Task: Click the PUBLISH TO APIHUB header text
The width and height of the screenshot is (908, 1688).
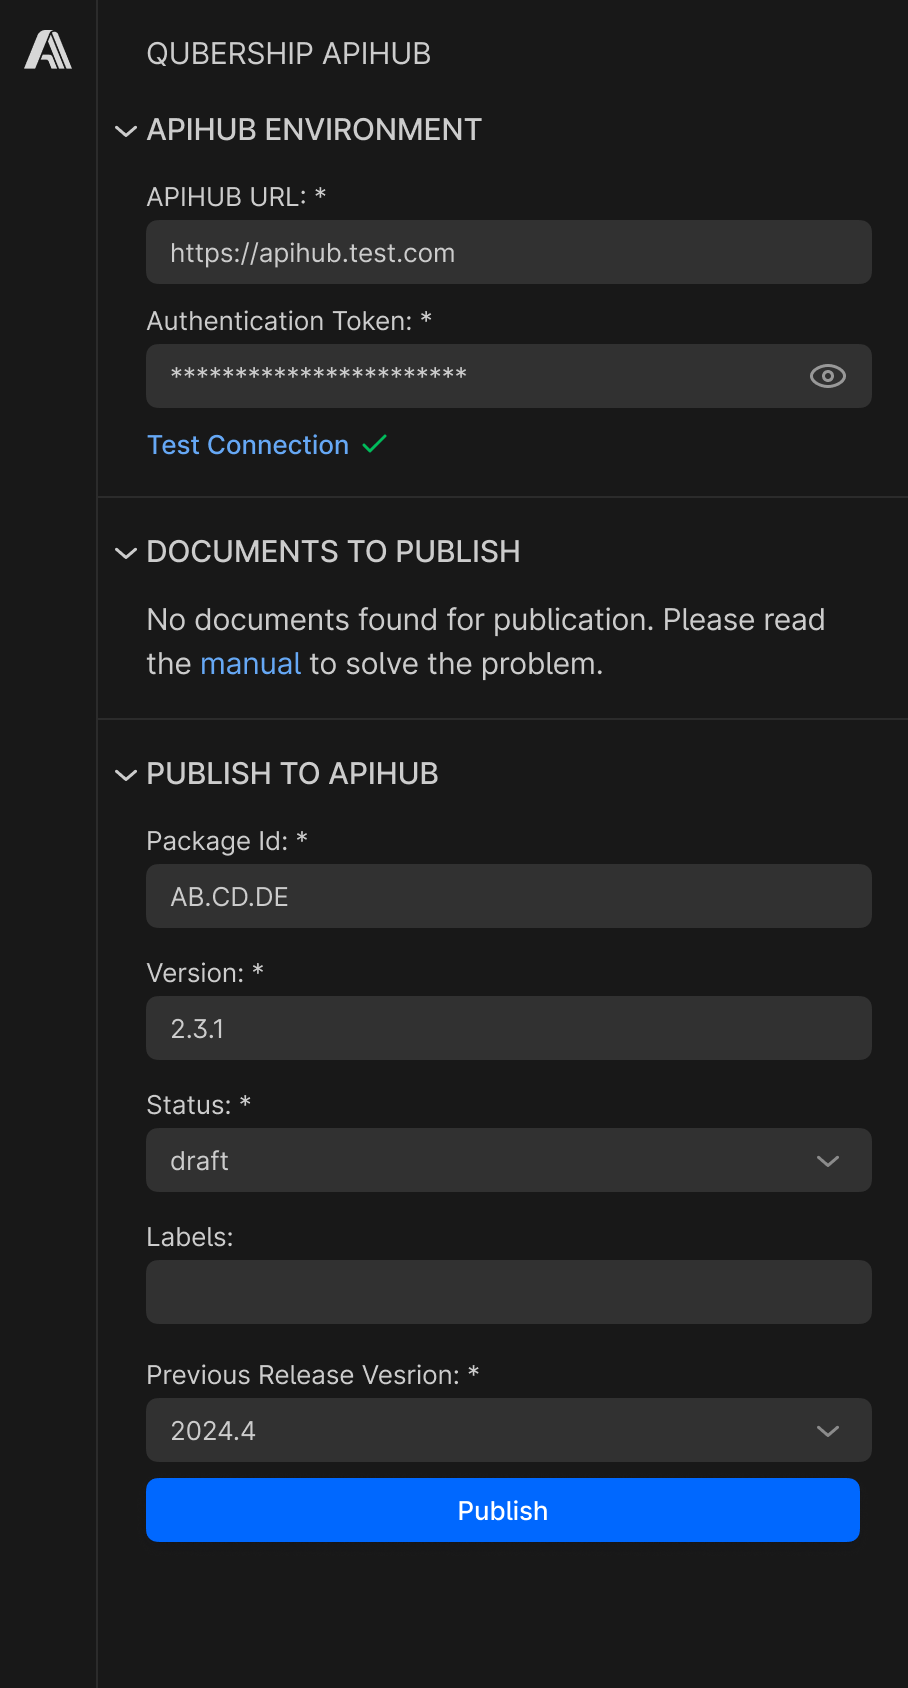Action: pyautogui.click(x=293, y=774)
